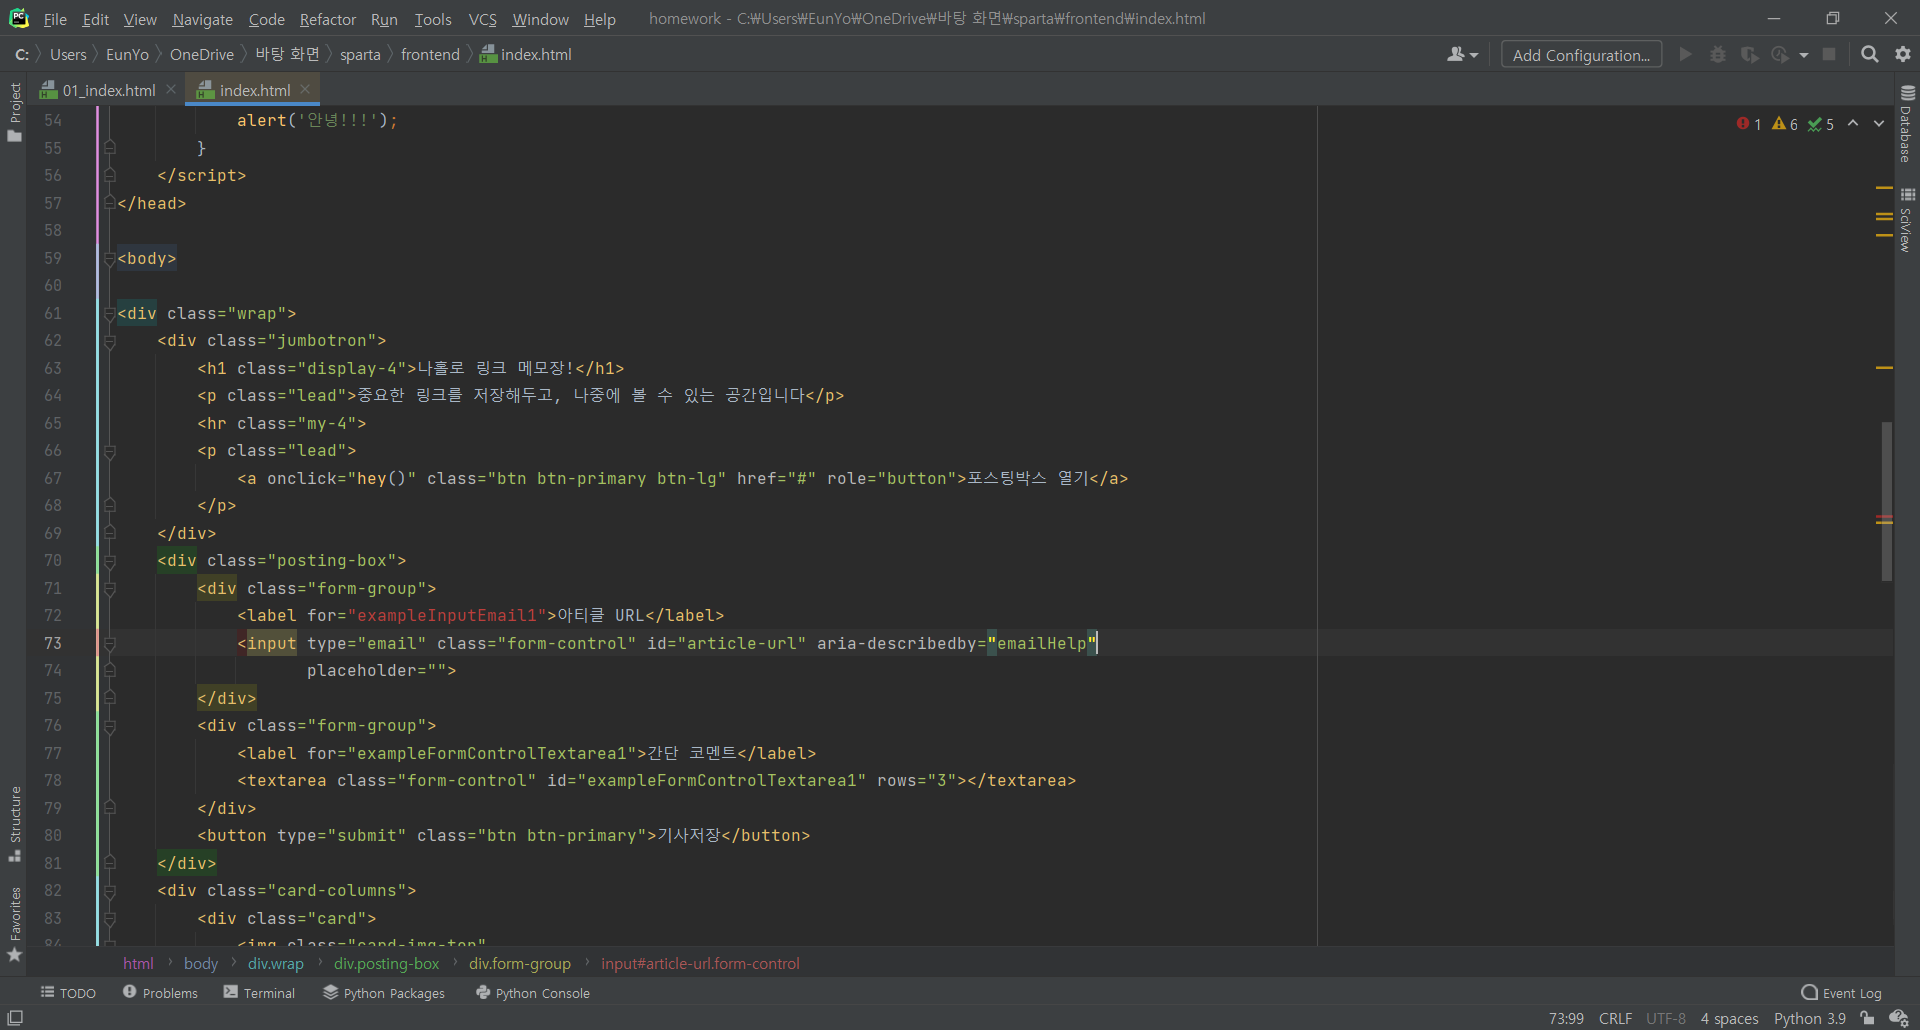This screenshot has height=1030, width=1920.
Task: Open the Refactor menu
Action: pos(328,19)
